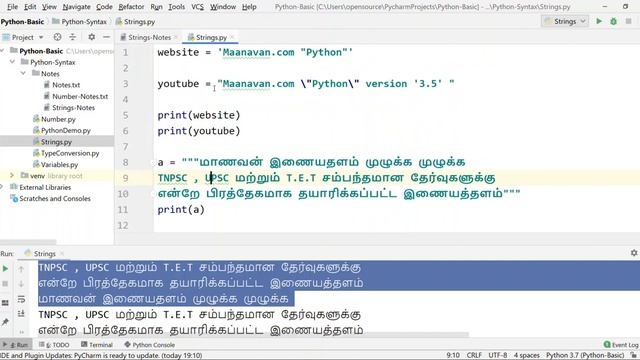Hide the Project panel with minus icon

pyautogui.click(x=106, y=37)
